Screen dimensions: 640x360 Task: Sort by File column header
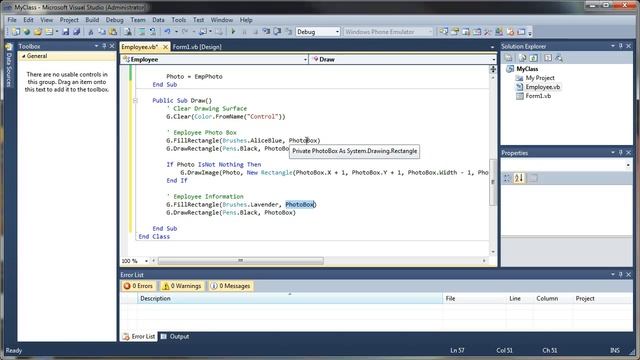(x=474, y=298)
